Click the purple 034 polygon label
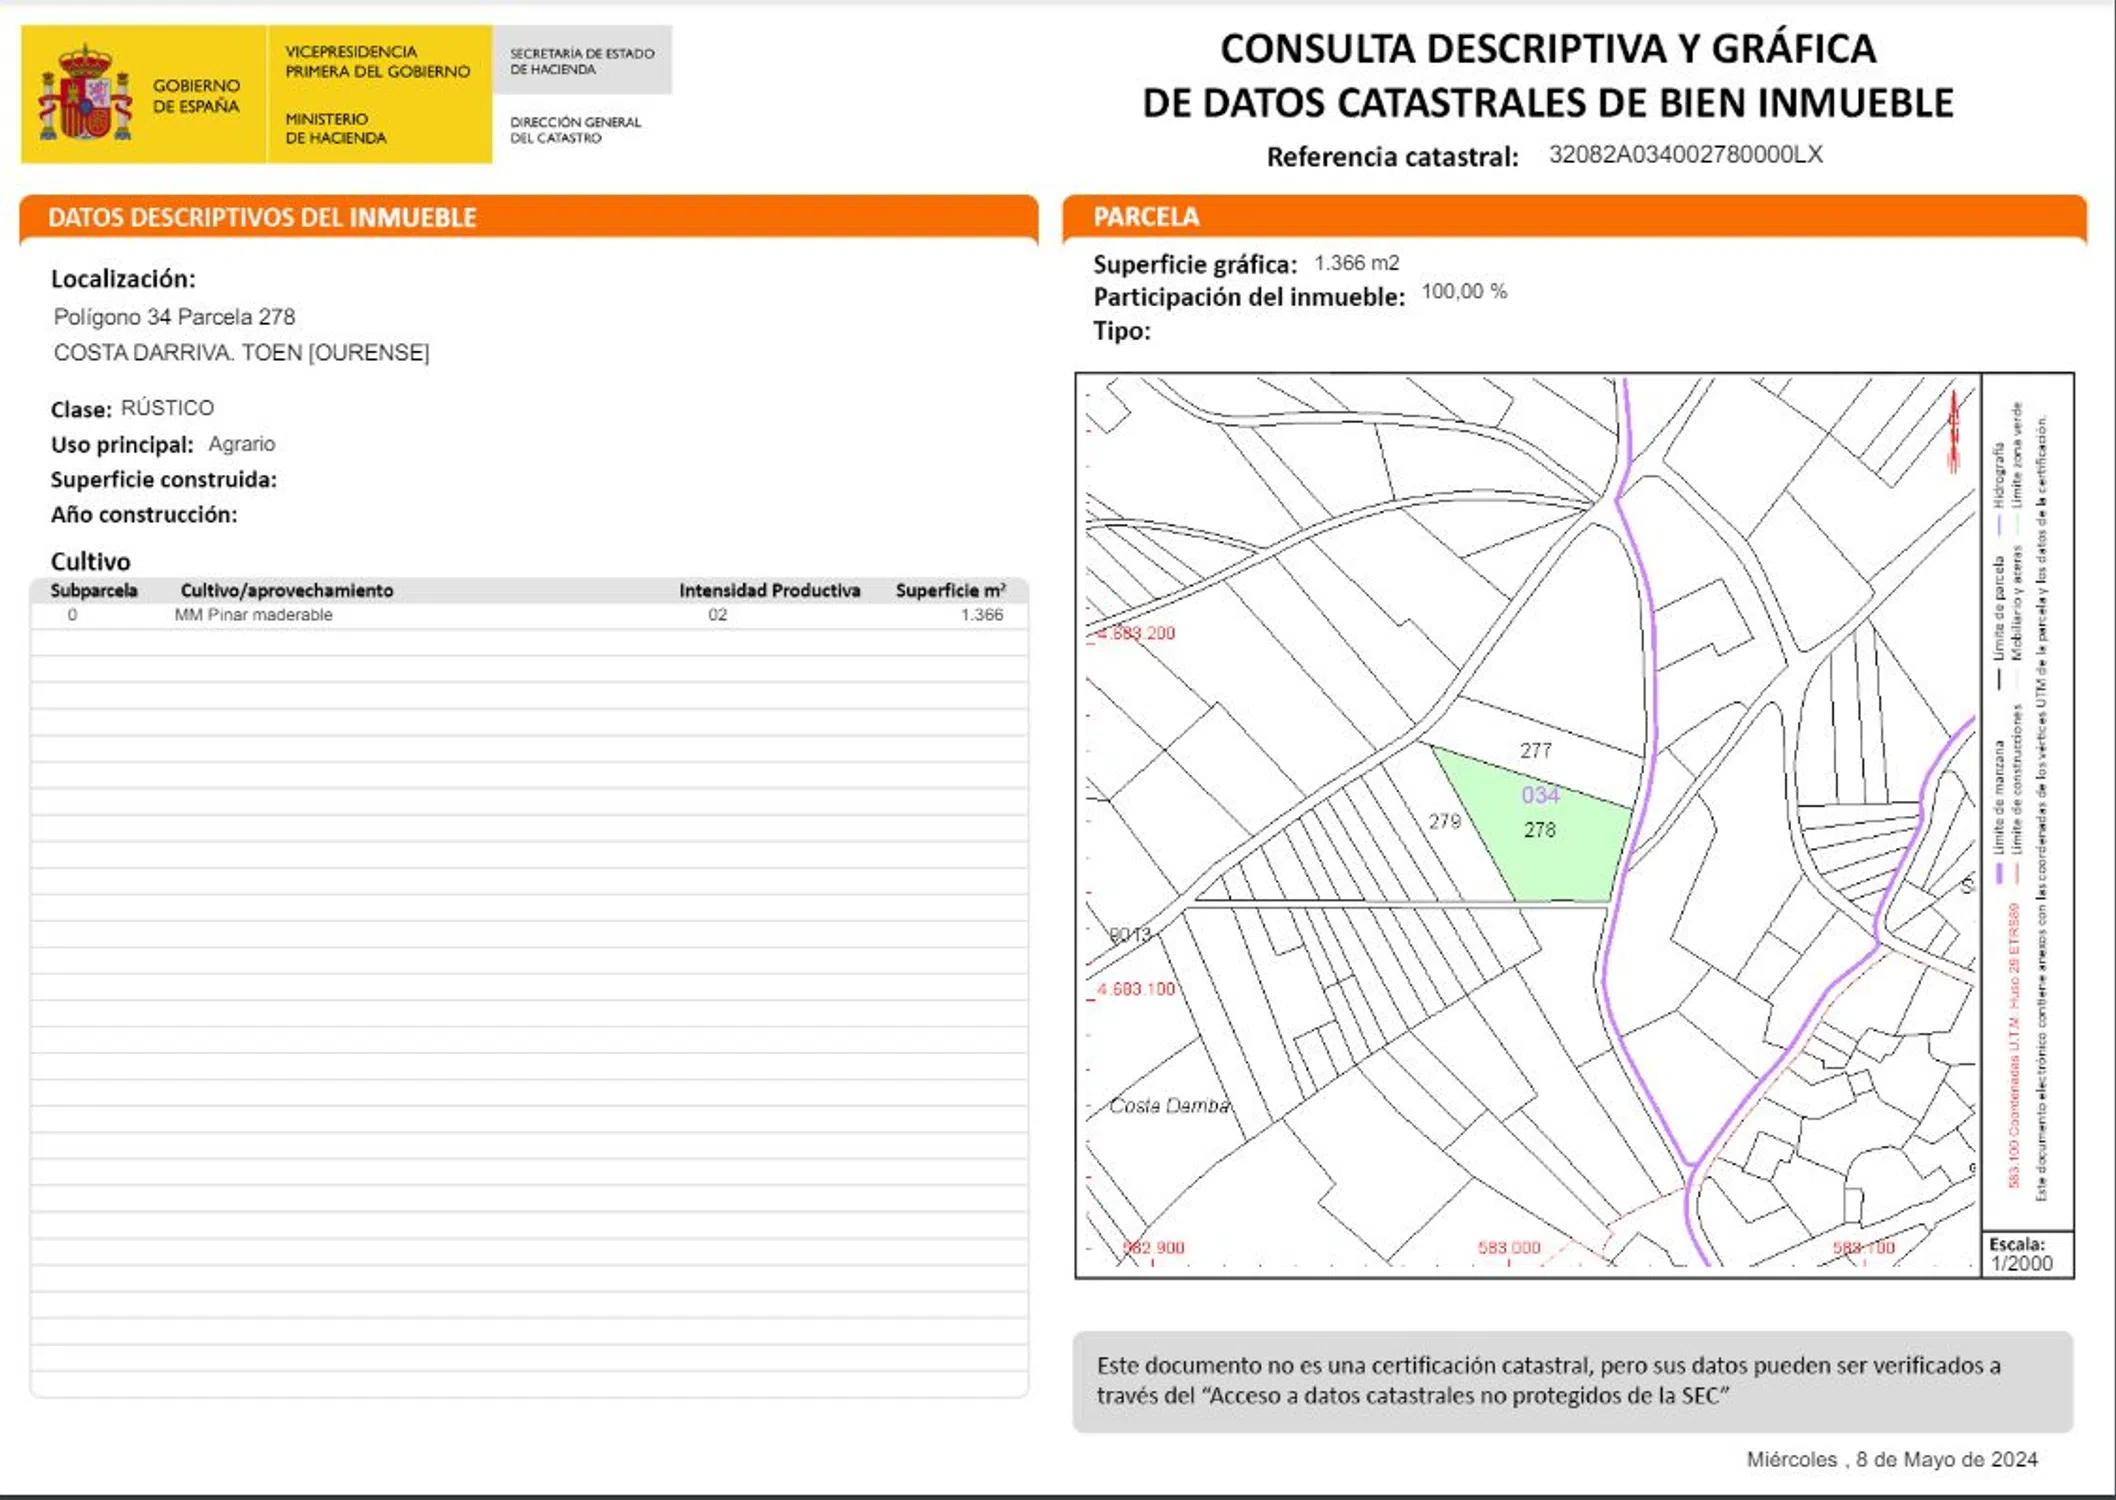The image size is (2116, 1500). tap(1540, 795)
